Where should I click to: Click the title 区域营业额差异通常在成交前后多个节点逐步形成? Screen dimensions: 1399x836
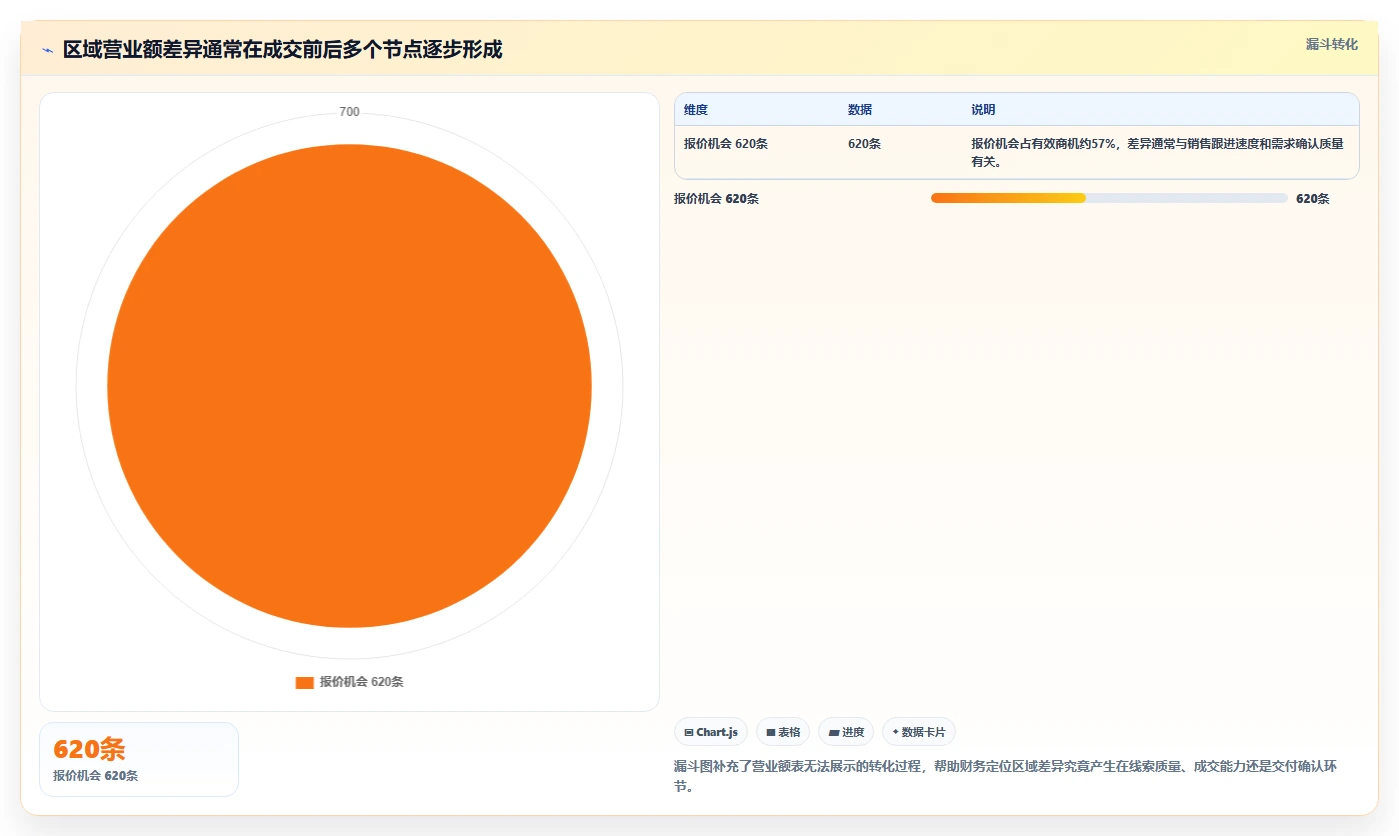282,49
